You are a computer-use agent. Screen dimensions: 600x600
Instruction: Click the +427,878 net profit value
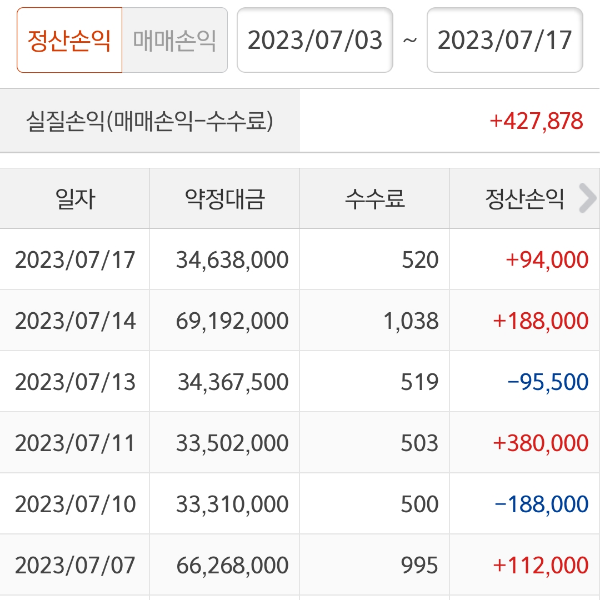point(536,121)
